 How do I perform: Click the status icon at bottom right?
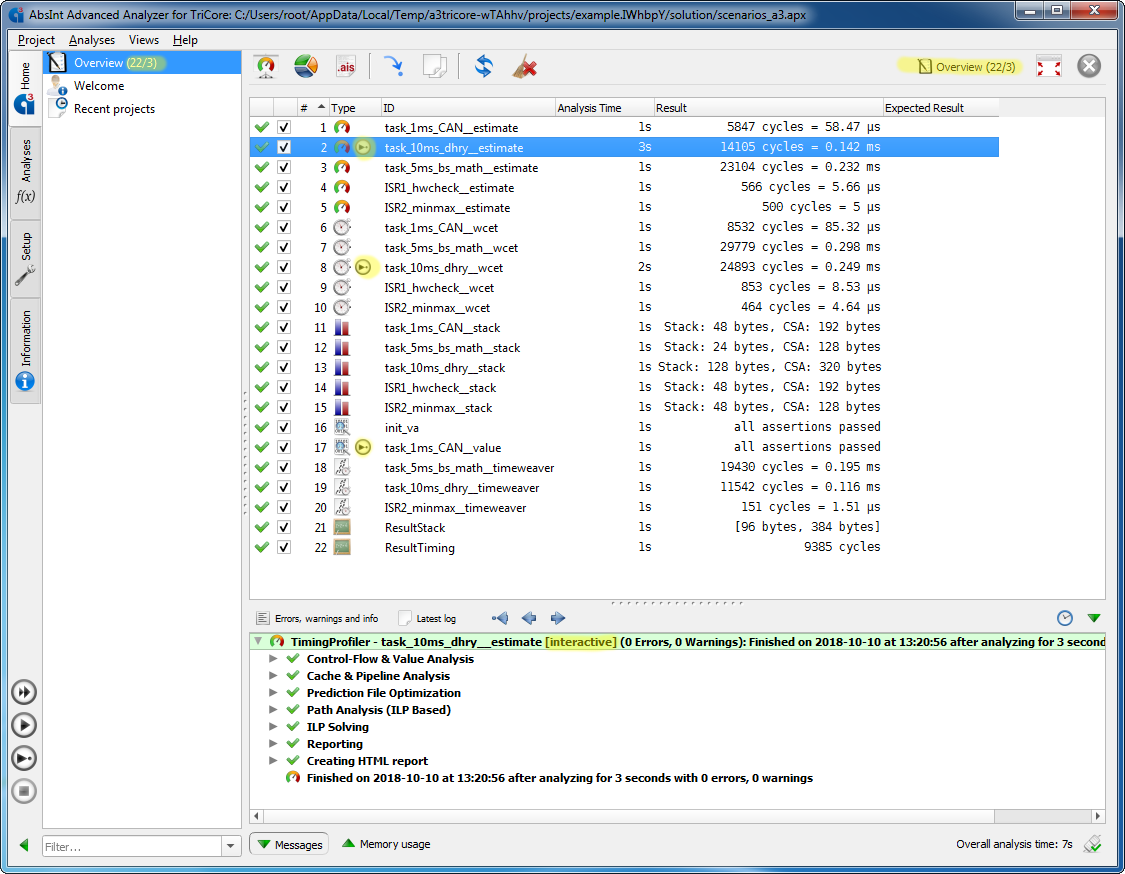coord(1093,844)
